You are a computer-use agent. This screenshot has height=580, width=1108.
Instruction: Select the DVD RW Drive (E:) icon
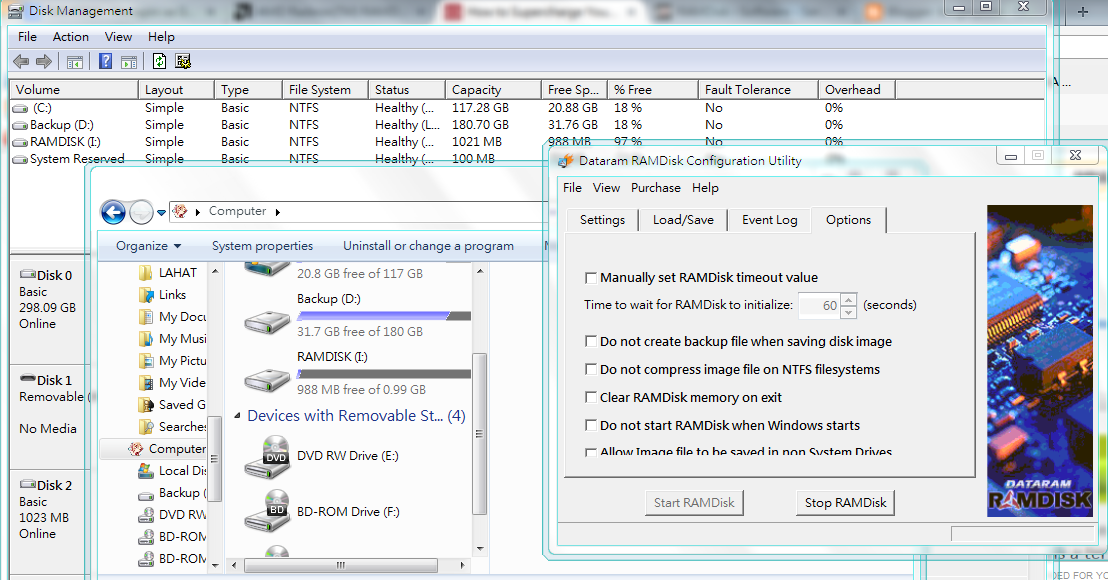(267, 457)
